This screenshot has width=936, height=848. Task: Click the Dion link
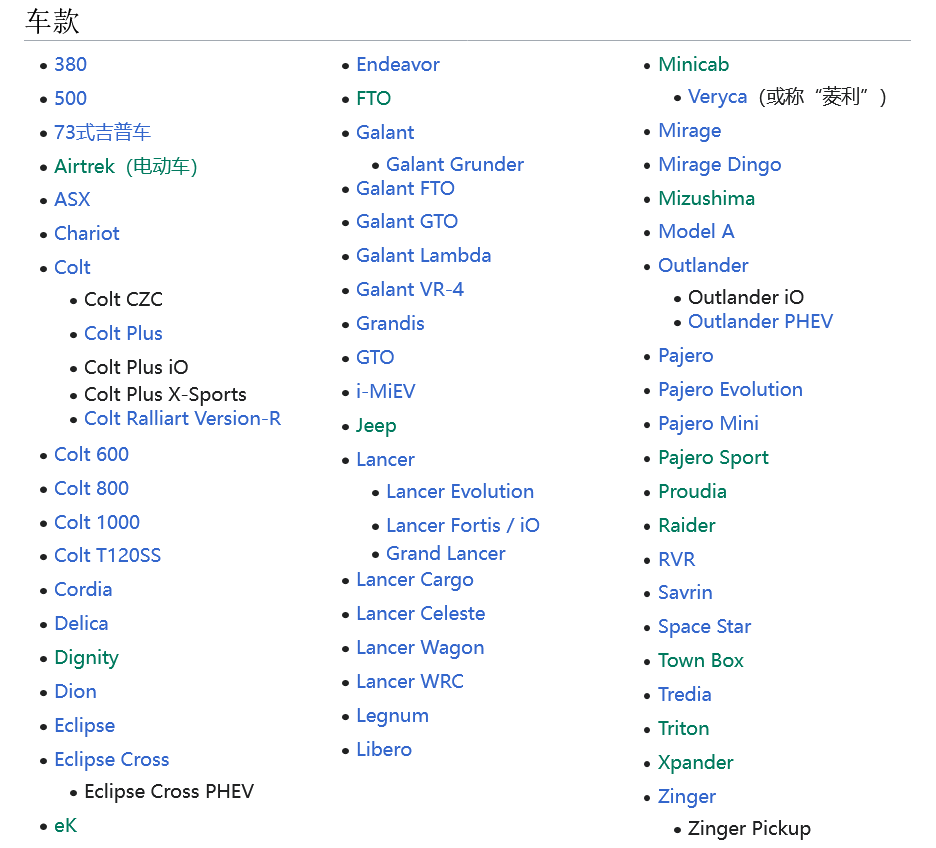[x=75, y=692]
